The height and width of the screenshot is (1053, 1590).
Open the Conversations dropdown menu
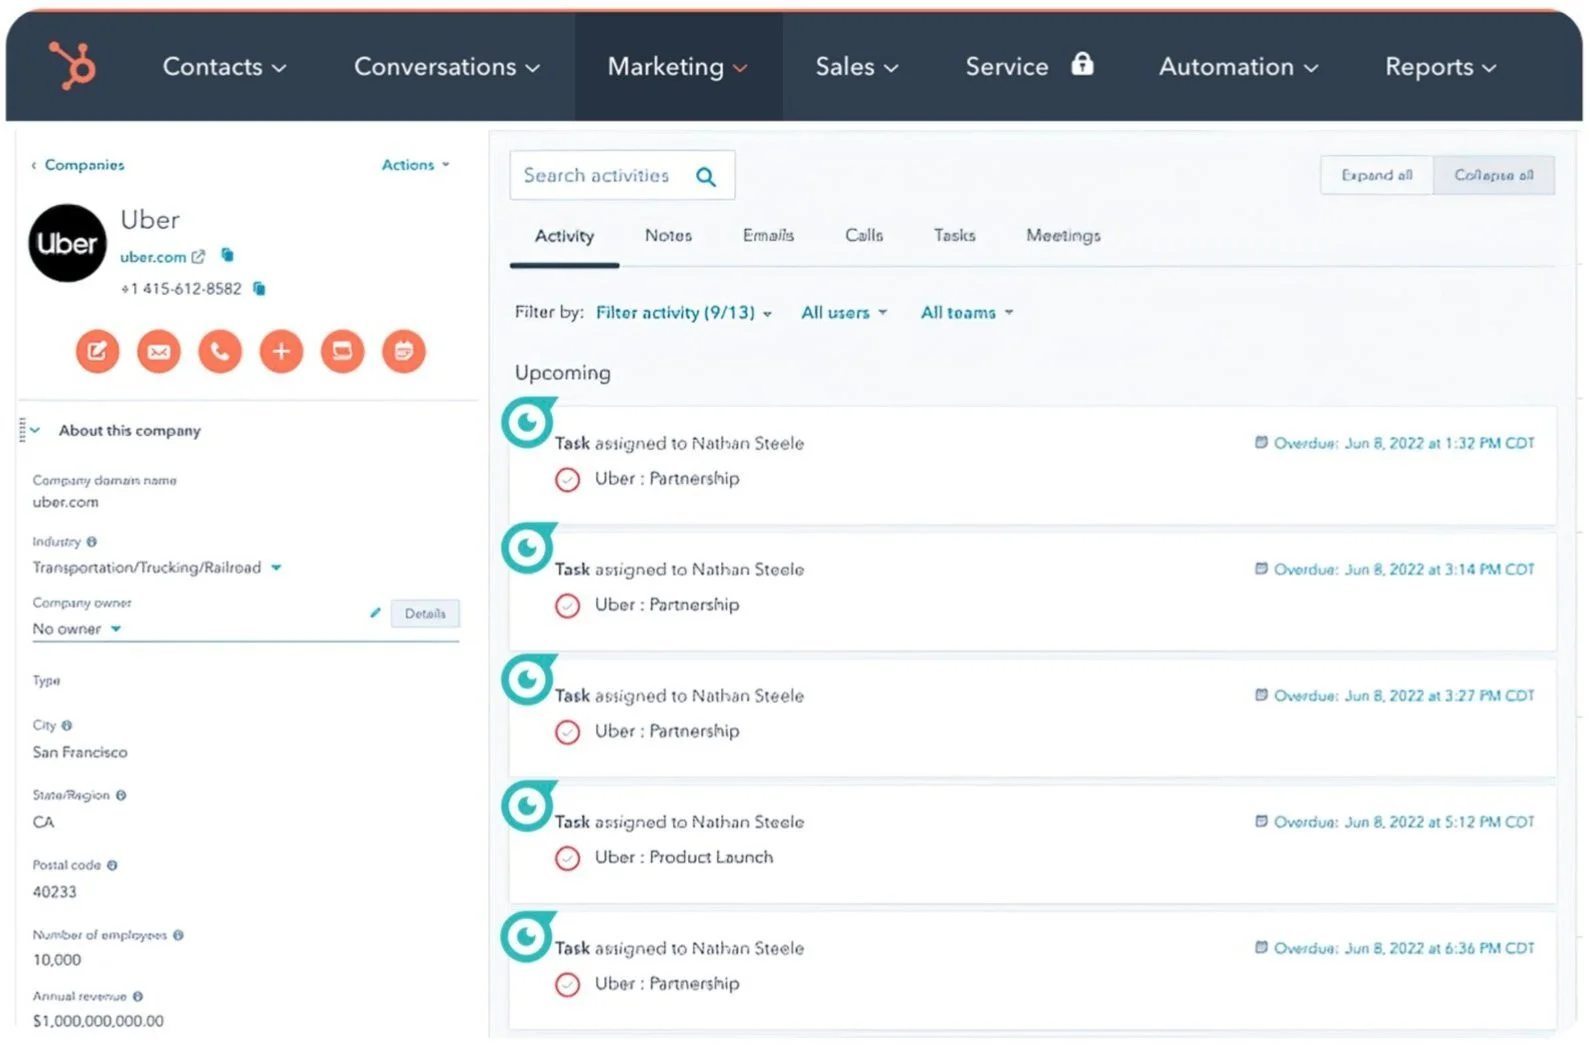point(446,67)
